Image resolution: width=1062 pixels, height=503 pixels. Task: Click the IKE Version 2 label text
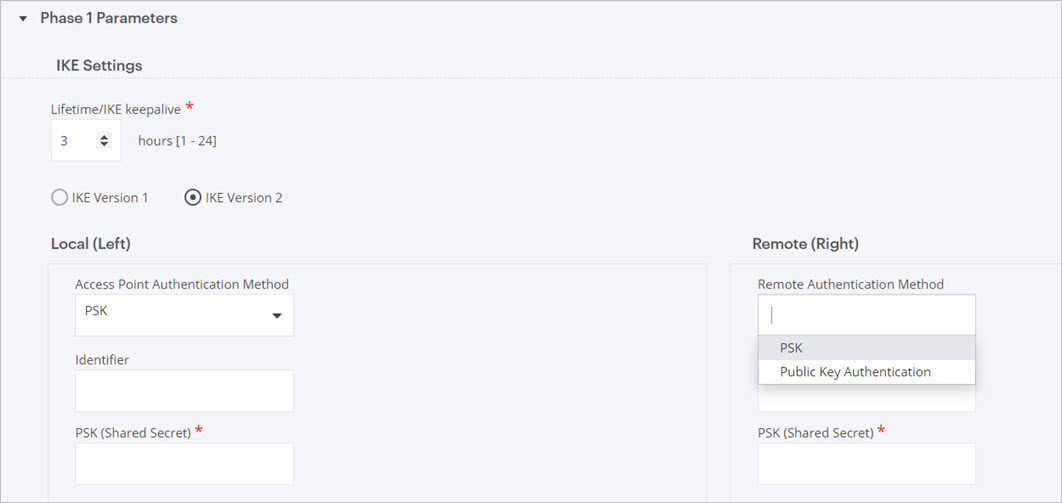244,198
